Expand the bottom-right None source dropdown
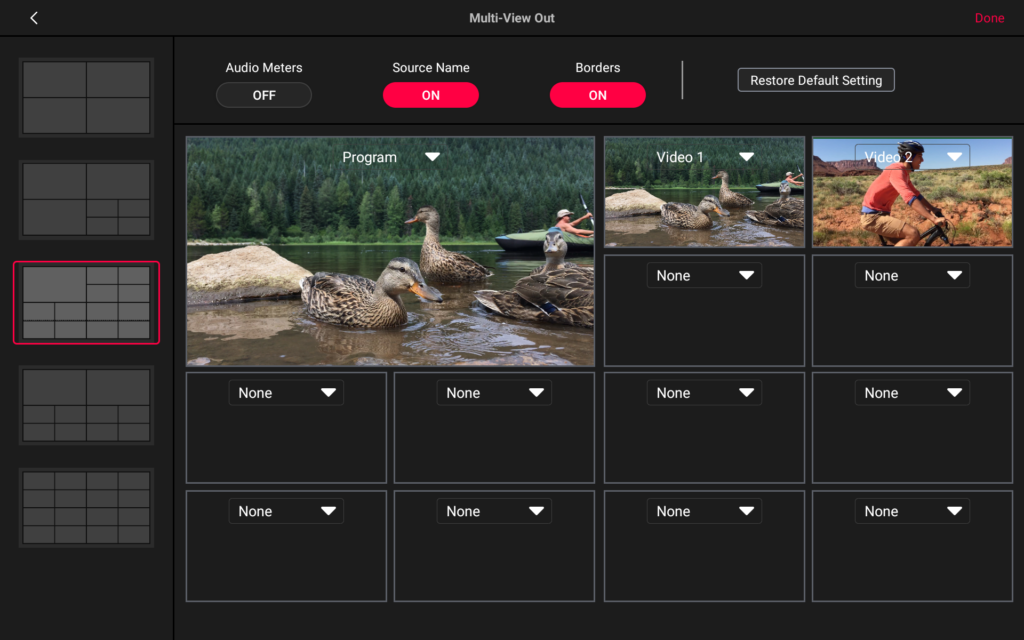The height and width of the screenshot is (640, 1024). pyautogui.click(x=912, y=511)
